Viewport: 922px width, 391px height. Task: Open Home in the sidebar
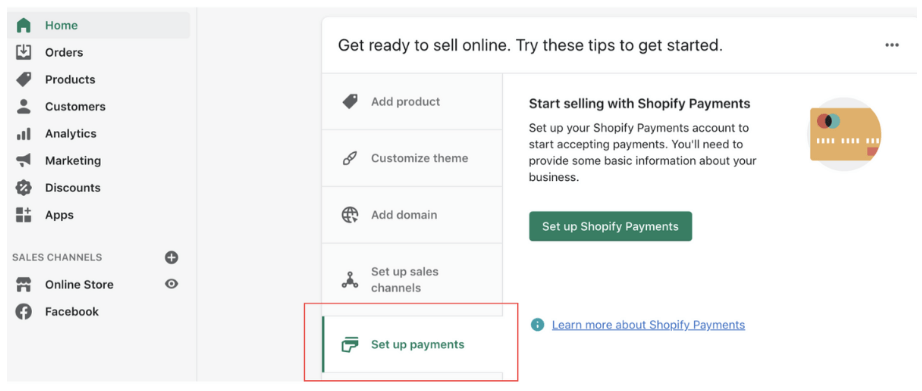point(98,25)
